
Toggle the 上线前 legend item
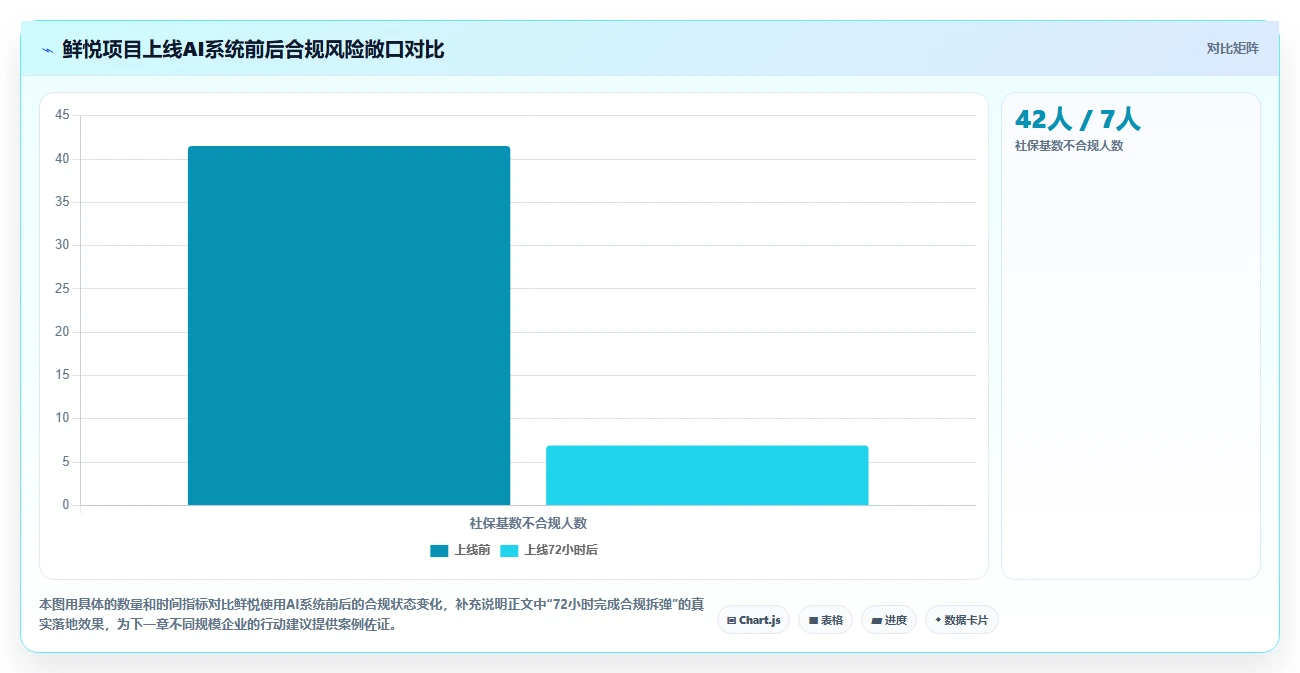pyautogui.click(x=460, y=550)
